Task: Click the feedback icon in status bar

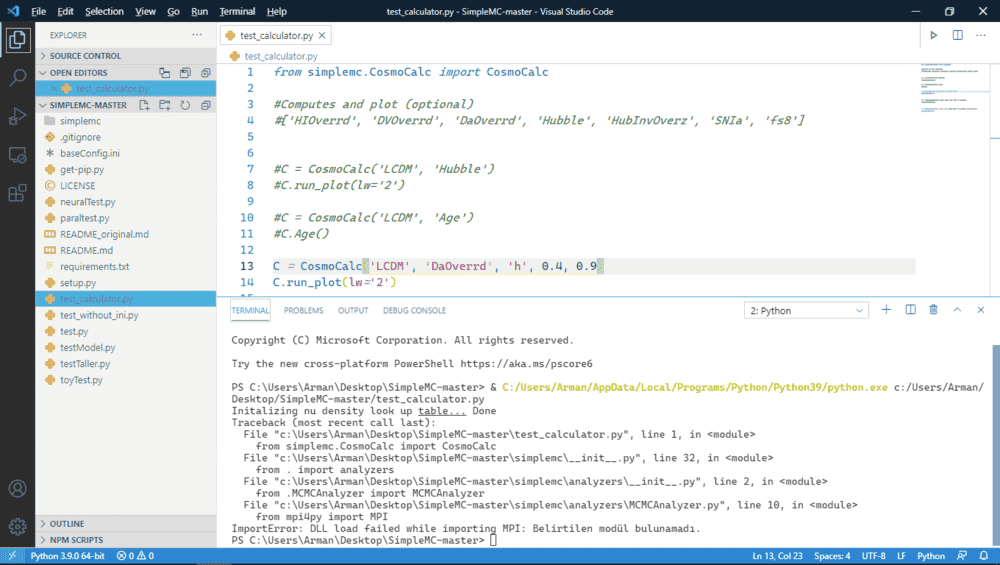Action: click(x=962, y=556)
